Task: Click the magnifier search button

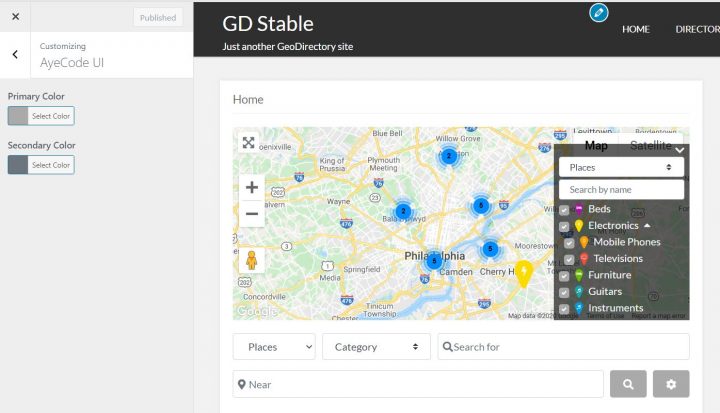Action: tap(628, 384)
